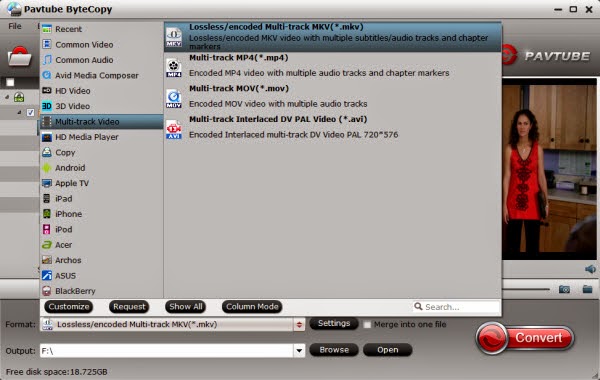Click the Pavtube ByteCopy app icon

pyautogui.click(x=14, y=9)
